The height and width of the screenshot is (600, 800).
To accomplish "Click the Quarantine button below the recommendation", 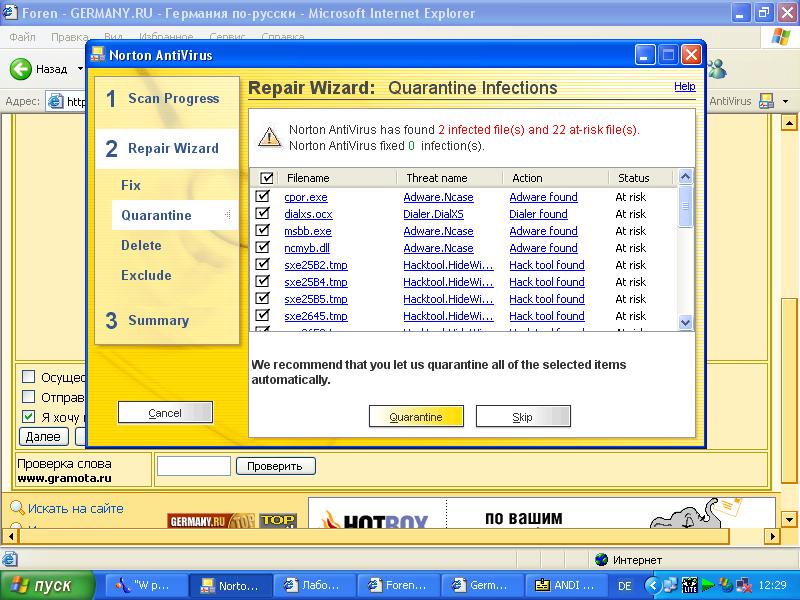I will pyautogui.click(x=416, y=416).
